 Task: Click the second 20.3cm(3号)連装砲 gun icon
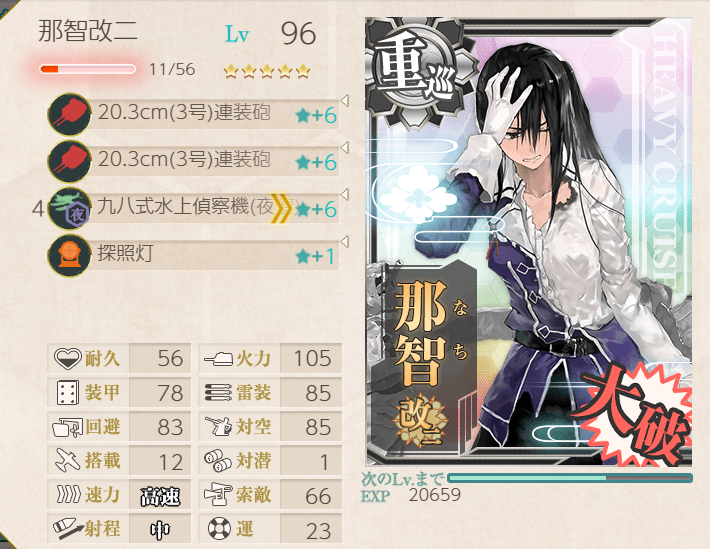(70, 161)
